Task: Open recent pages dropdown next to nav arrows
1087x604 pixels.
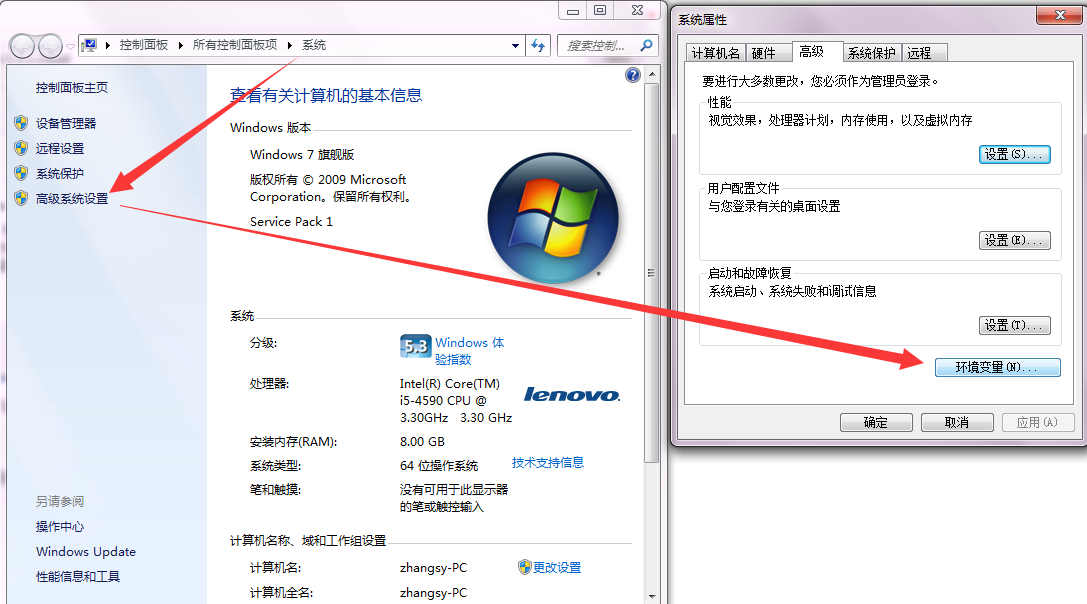Action: pos(70,47)
